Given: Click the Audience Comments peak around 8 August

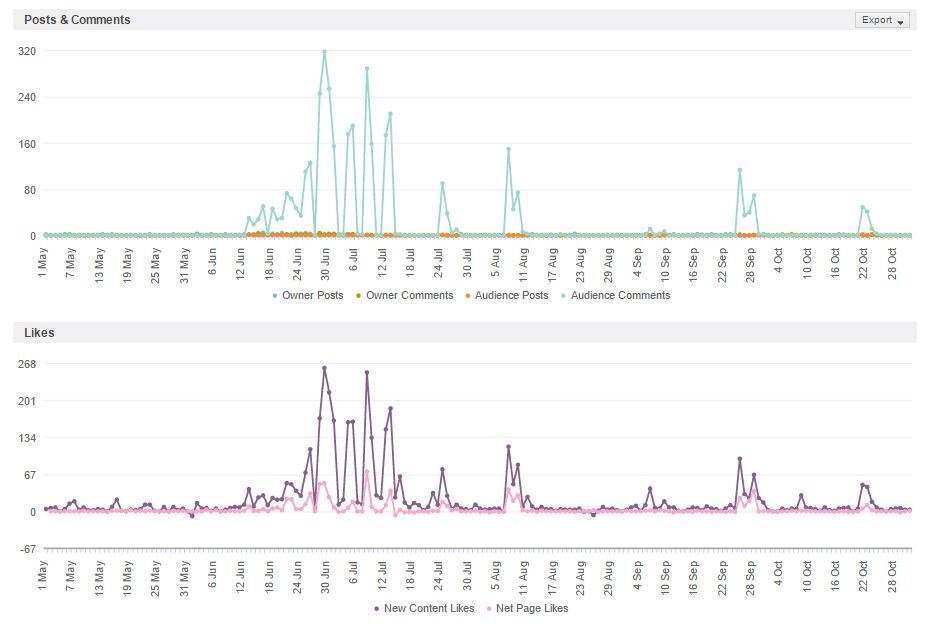Looking at the screenshot, I should 508,149.
